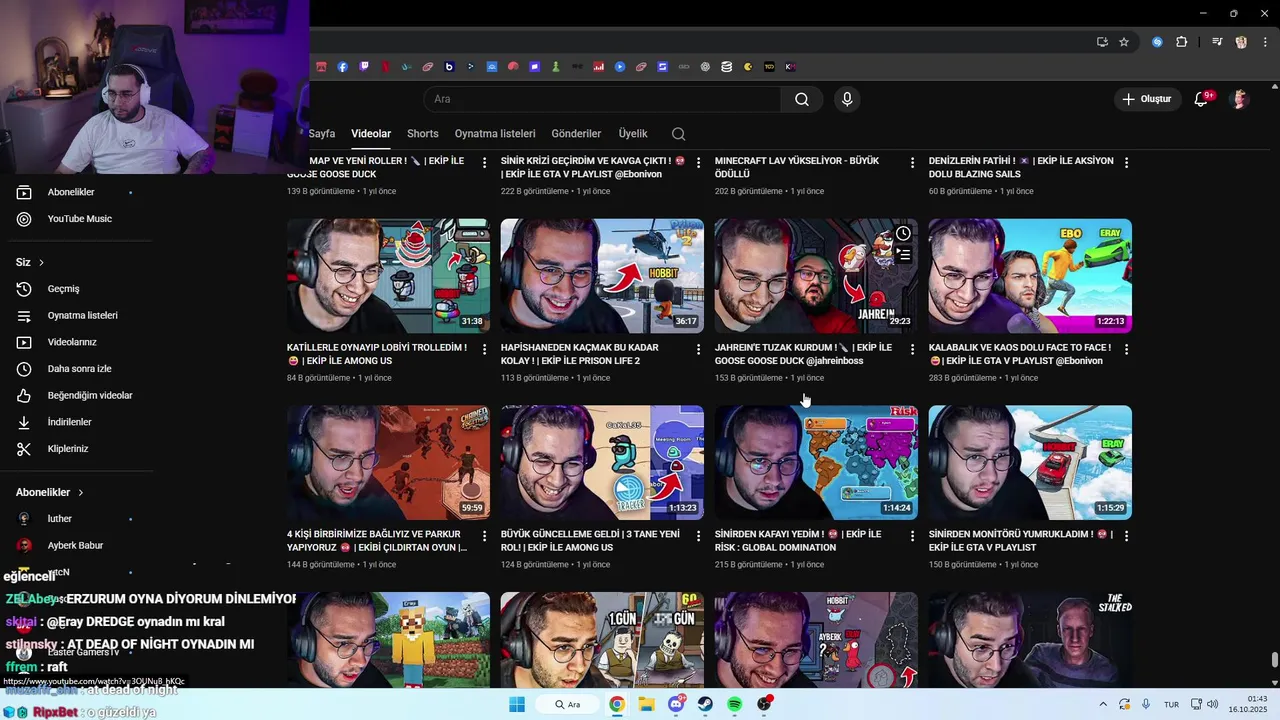Click the page vertical scrollbar thumb
The height and width of the screenshot is (720, 1280).
1274,661
